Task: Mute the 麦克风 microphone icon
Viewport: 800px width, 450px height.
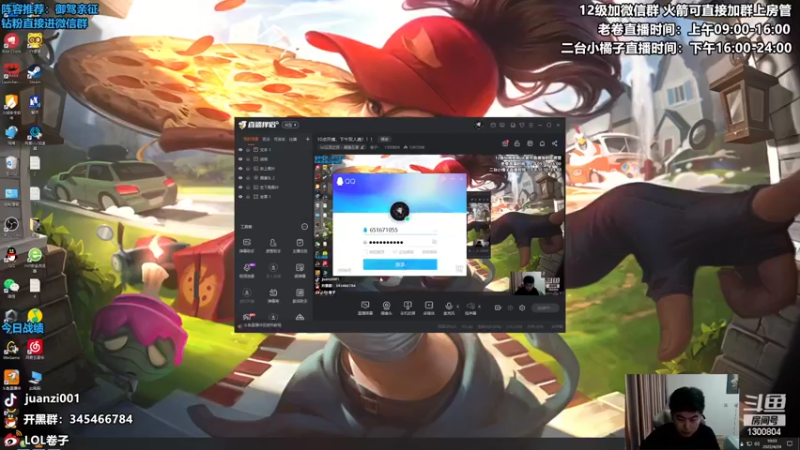Action: coord(449,306)
